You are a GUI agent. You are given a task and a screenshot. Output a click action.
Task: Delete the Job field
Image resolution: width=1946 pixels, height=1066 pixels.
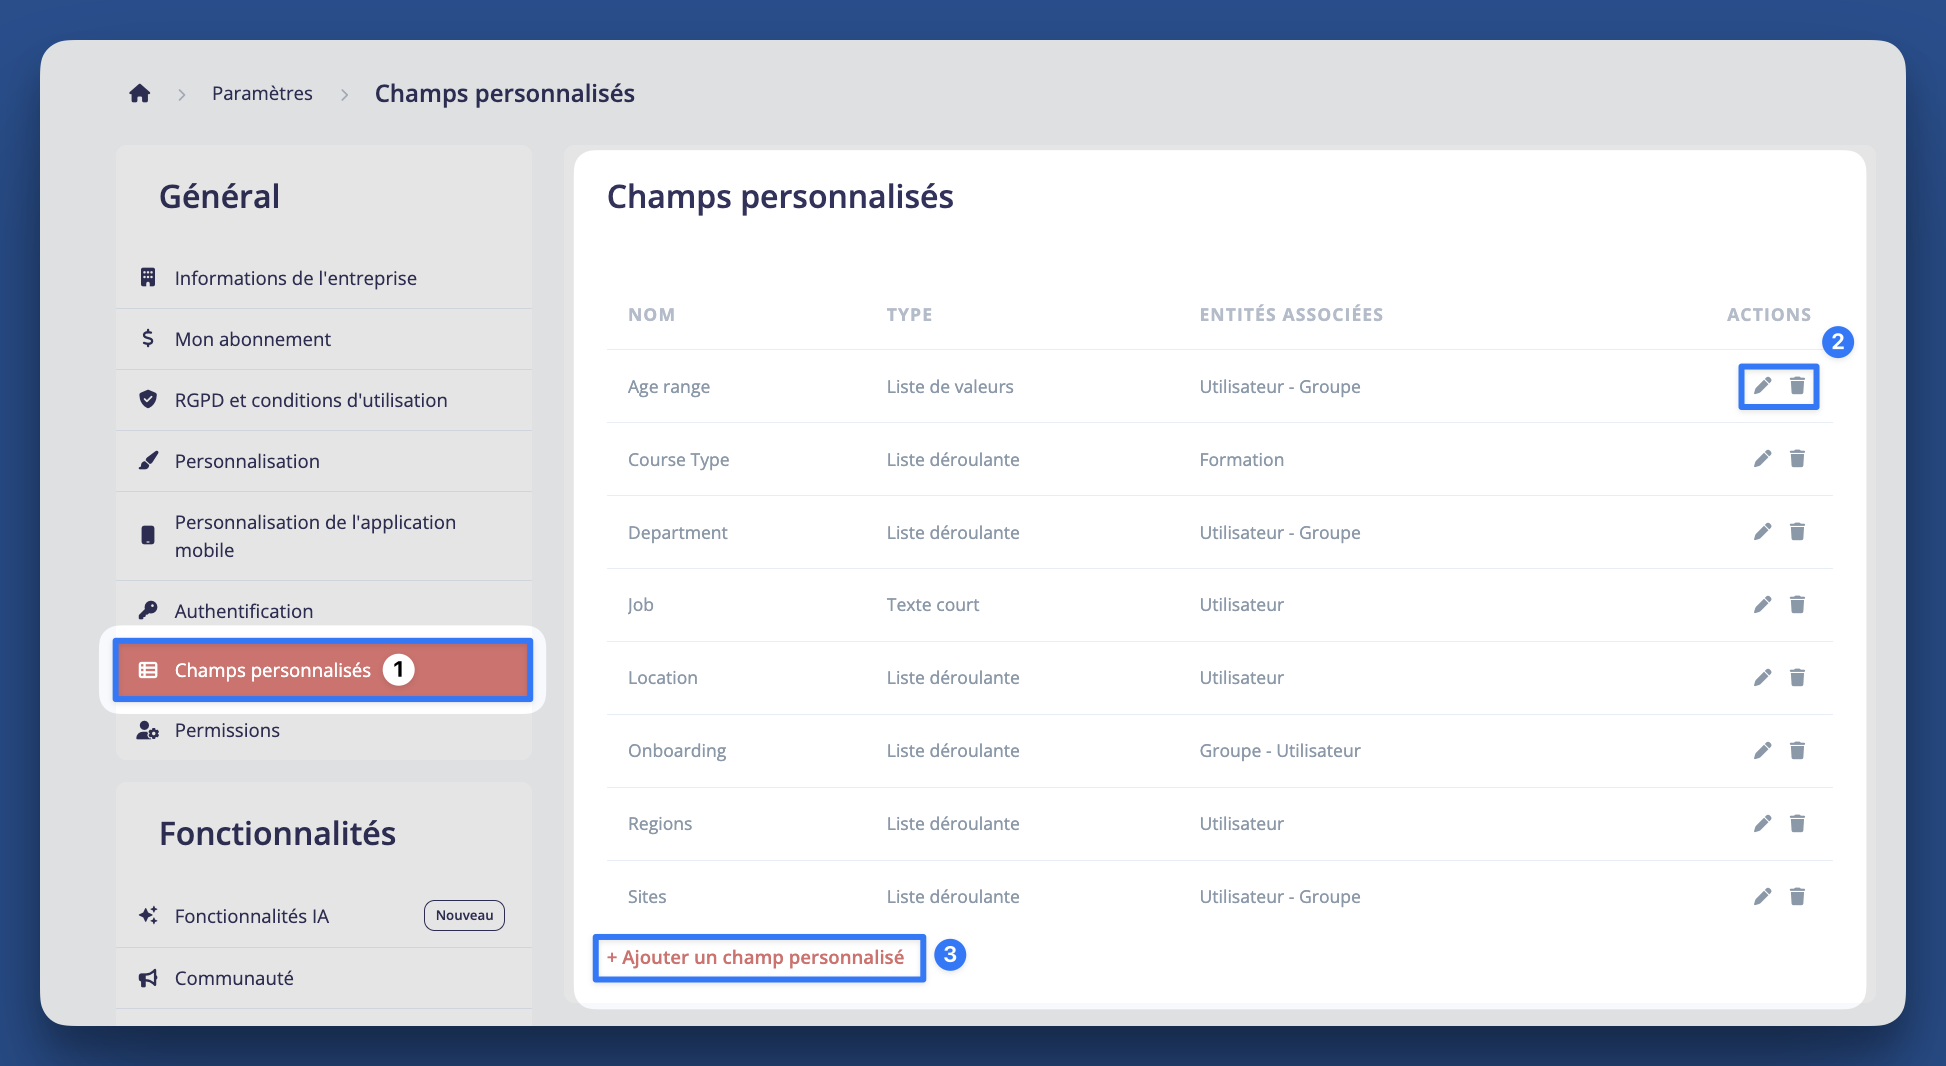pyautogui.click(x=1797, y=605)
